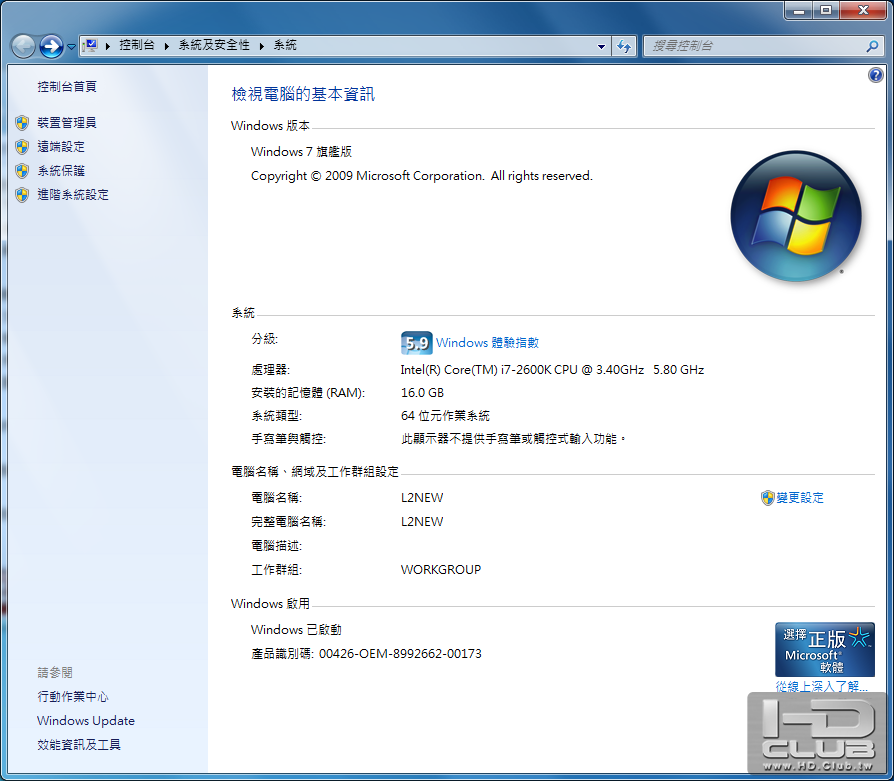The image size is (894, 781).
Task: Click 64 位元作業系統 system type value
Action: [445, 416]
